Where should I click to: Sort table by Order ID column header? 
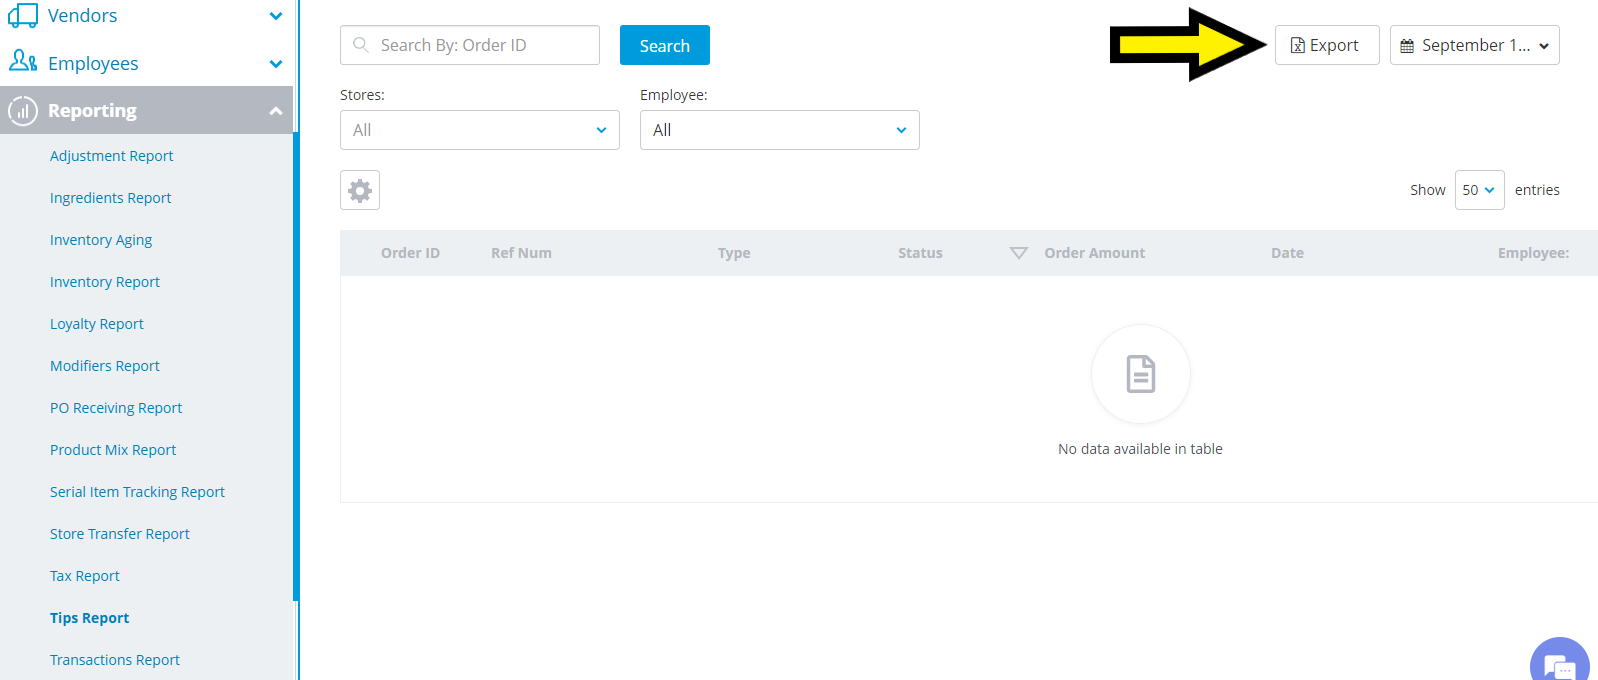[x=410, y=253]
